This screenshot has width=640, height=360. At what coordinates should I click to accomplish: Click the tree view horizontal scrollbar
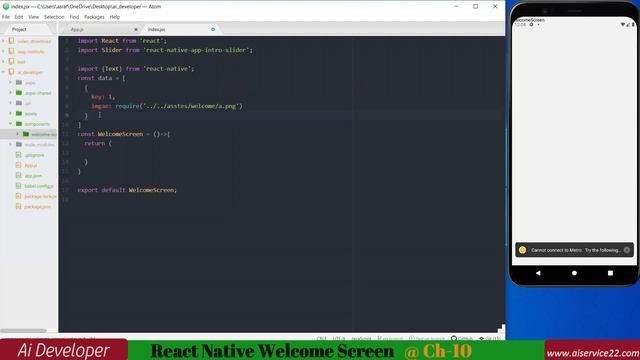(23, 331)
